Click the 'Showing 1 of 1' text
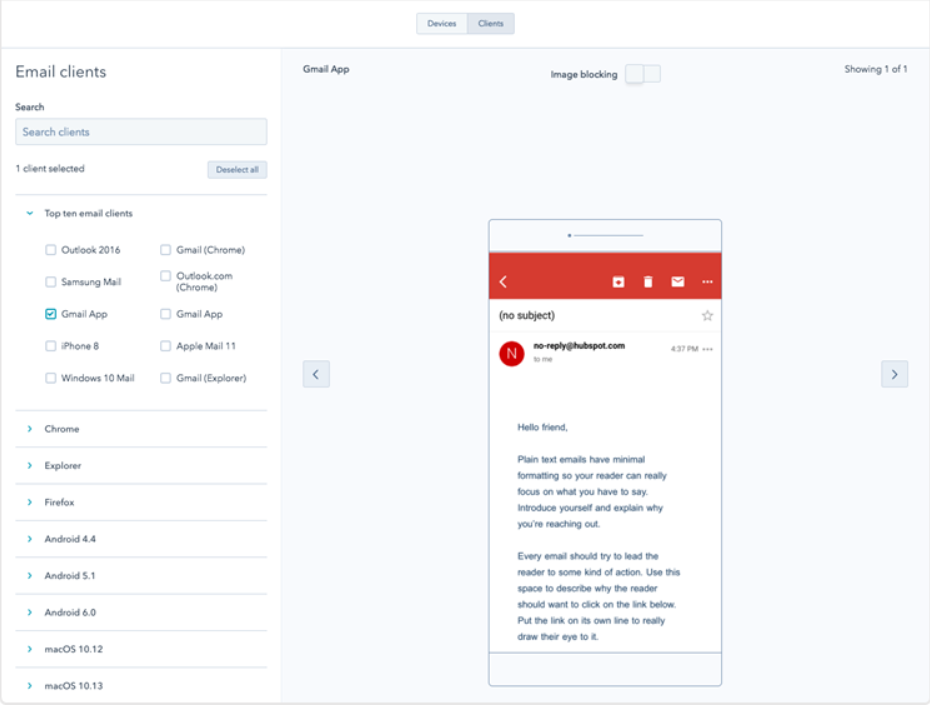 click(876, 69)
